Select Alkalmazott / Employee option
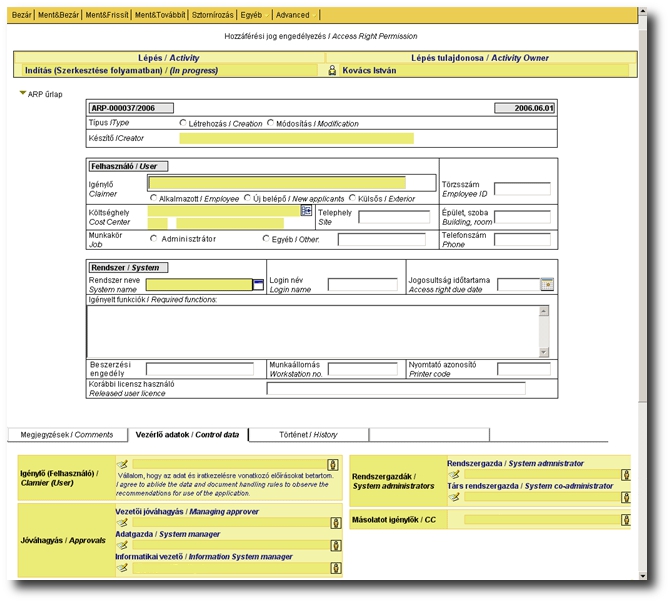Viewport: 670px width, 603px height. [153, 198]
